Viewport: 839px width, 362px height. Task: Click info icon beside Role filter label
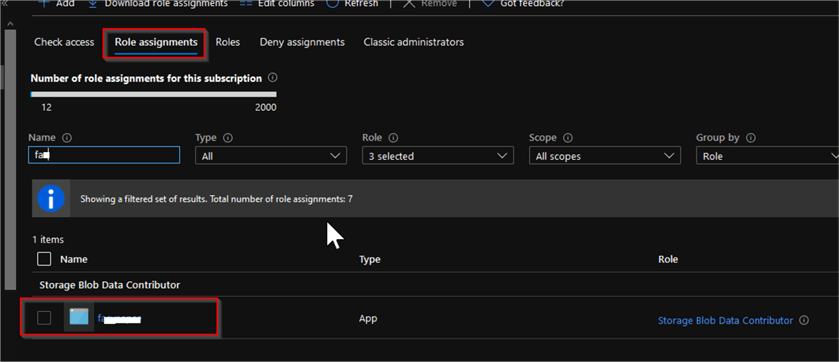tap(393, 138)
